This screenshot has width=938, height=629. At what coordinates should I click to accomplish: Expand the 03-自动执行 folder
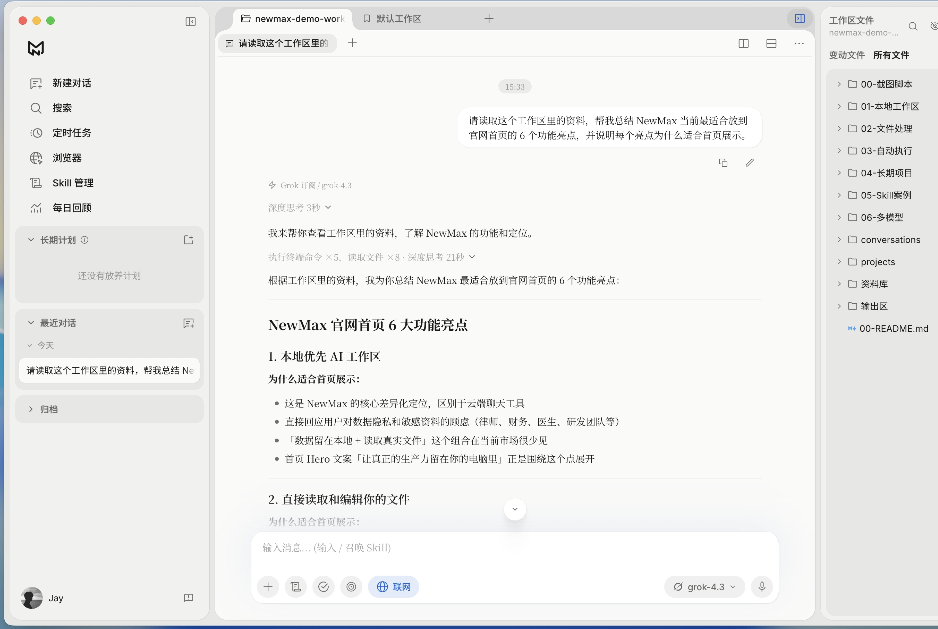839,151
